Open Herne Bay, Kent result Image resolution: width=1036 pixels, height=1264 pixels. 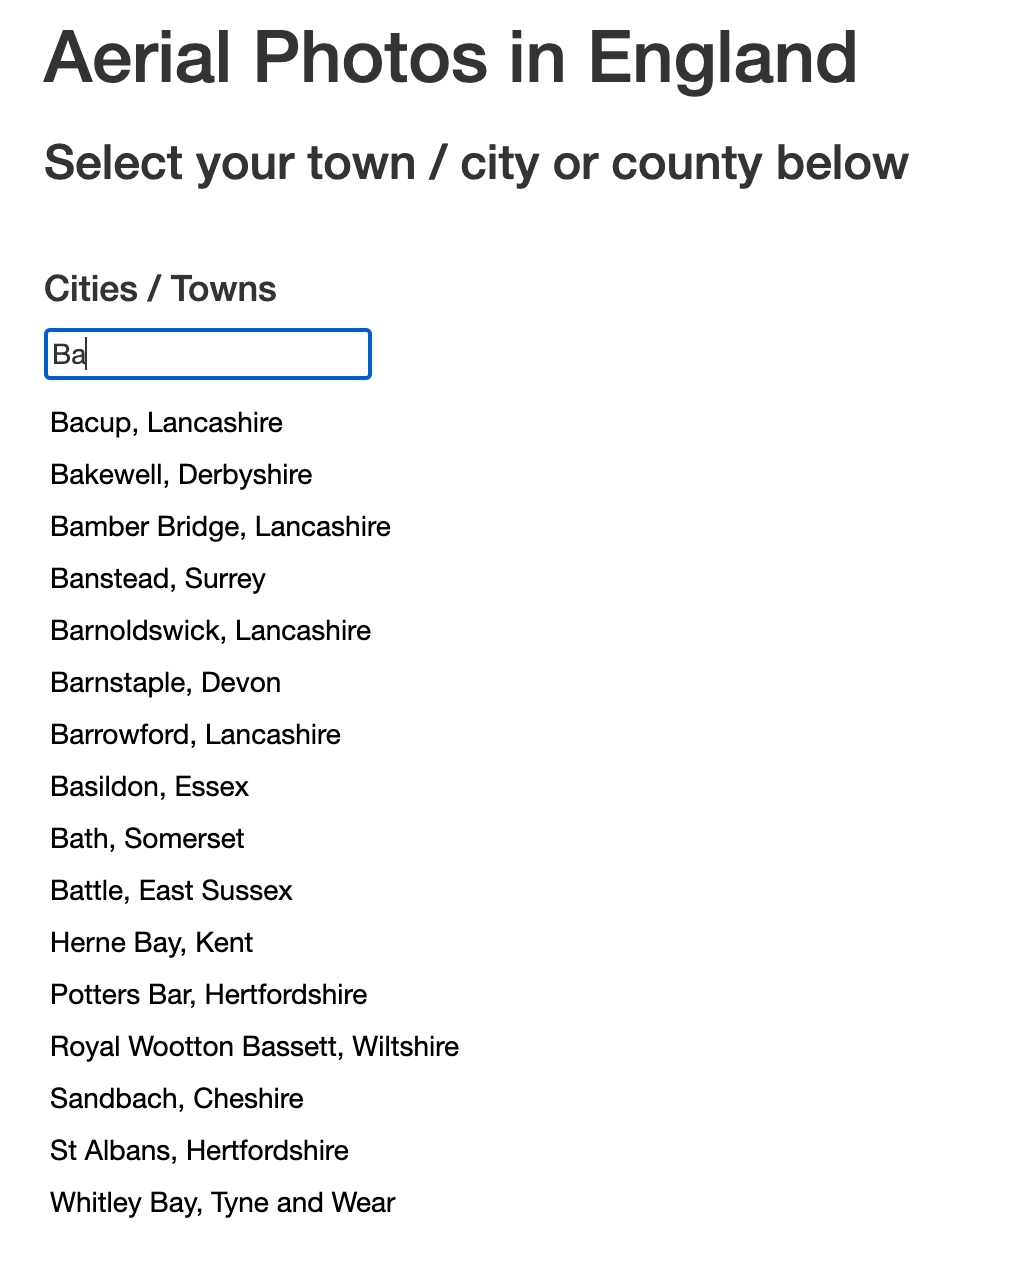click(151, 943)
